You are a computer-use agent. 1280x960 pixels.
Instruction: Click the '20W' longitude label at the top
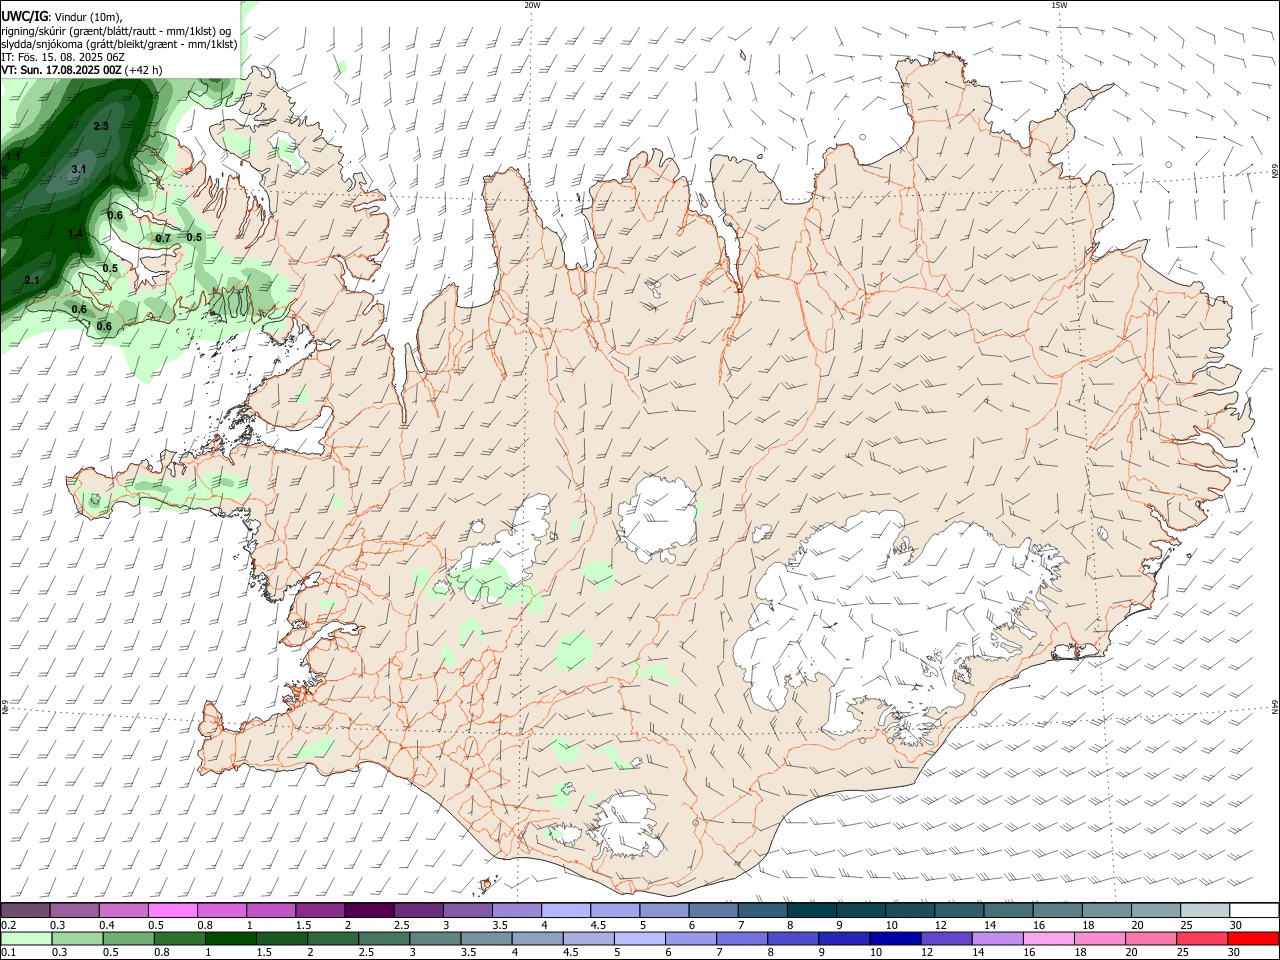coord(532,5)
